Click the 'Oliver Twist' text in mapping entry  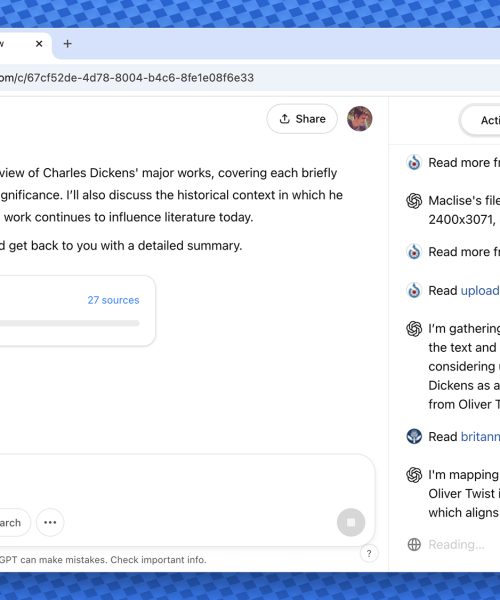(461, 494)
